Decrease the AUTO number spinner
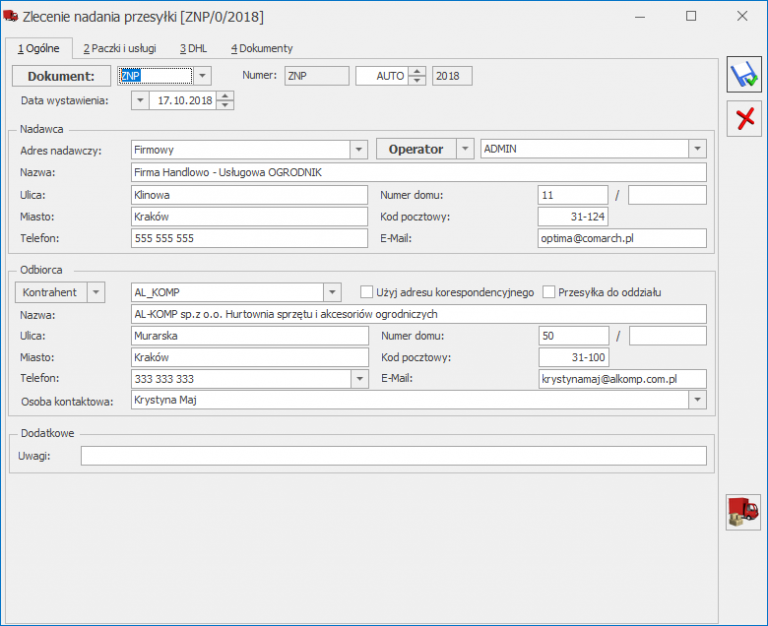The width and height of the screenshot is (768, 626). [x=417, y=80]
